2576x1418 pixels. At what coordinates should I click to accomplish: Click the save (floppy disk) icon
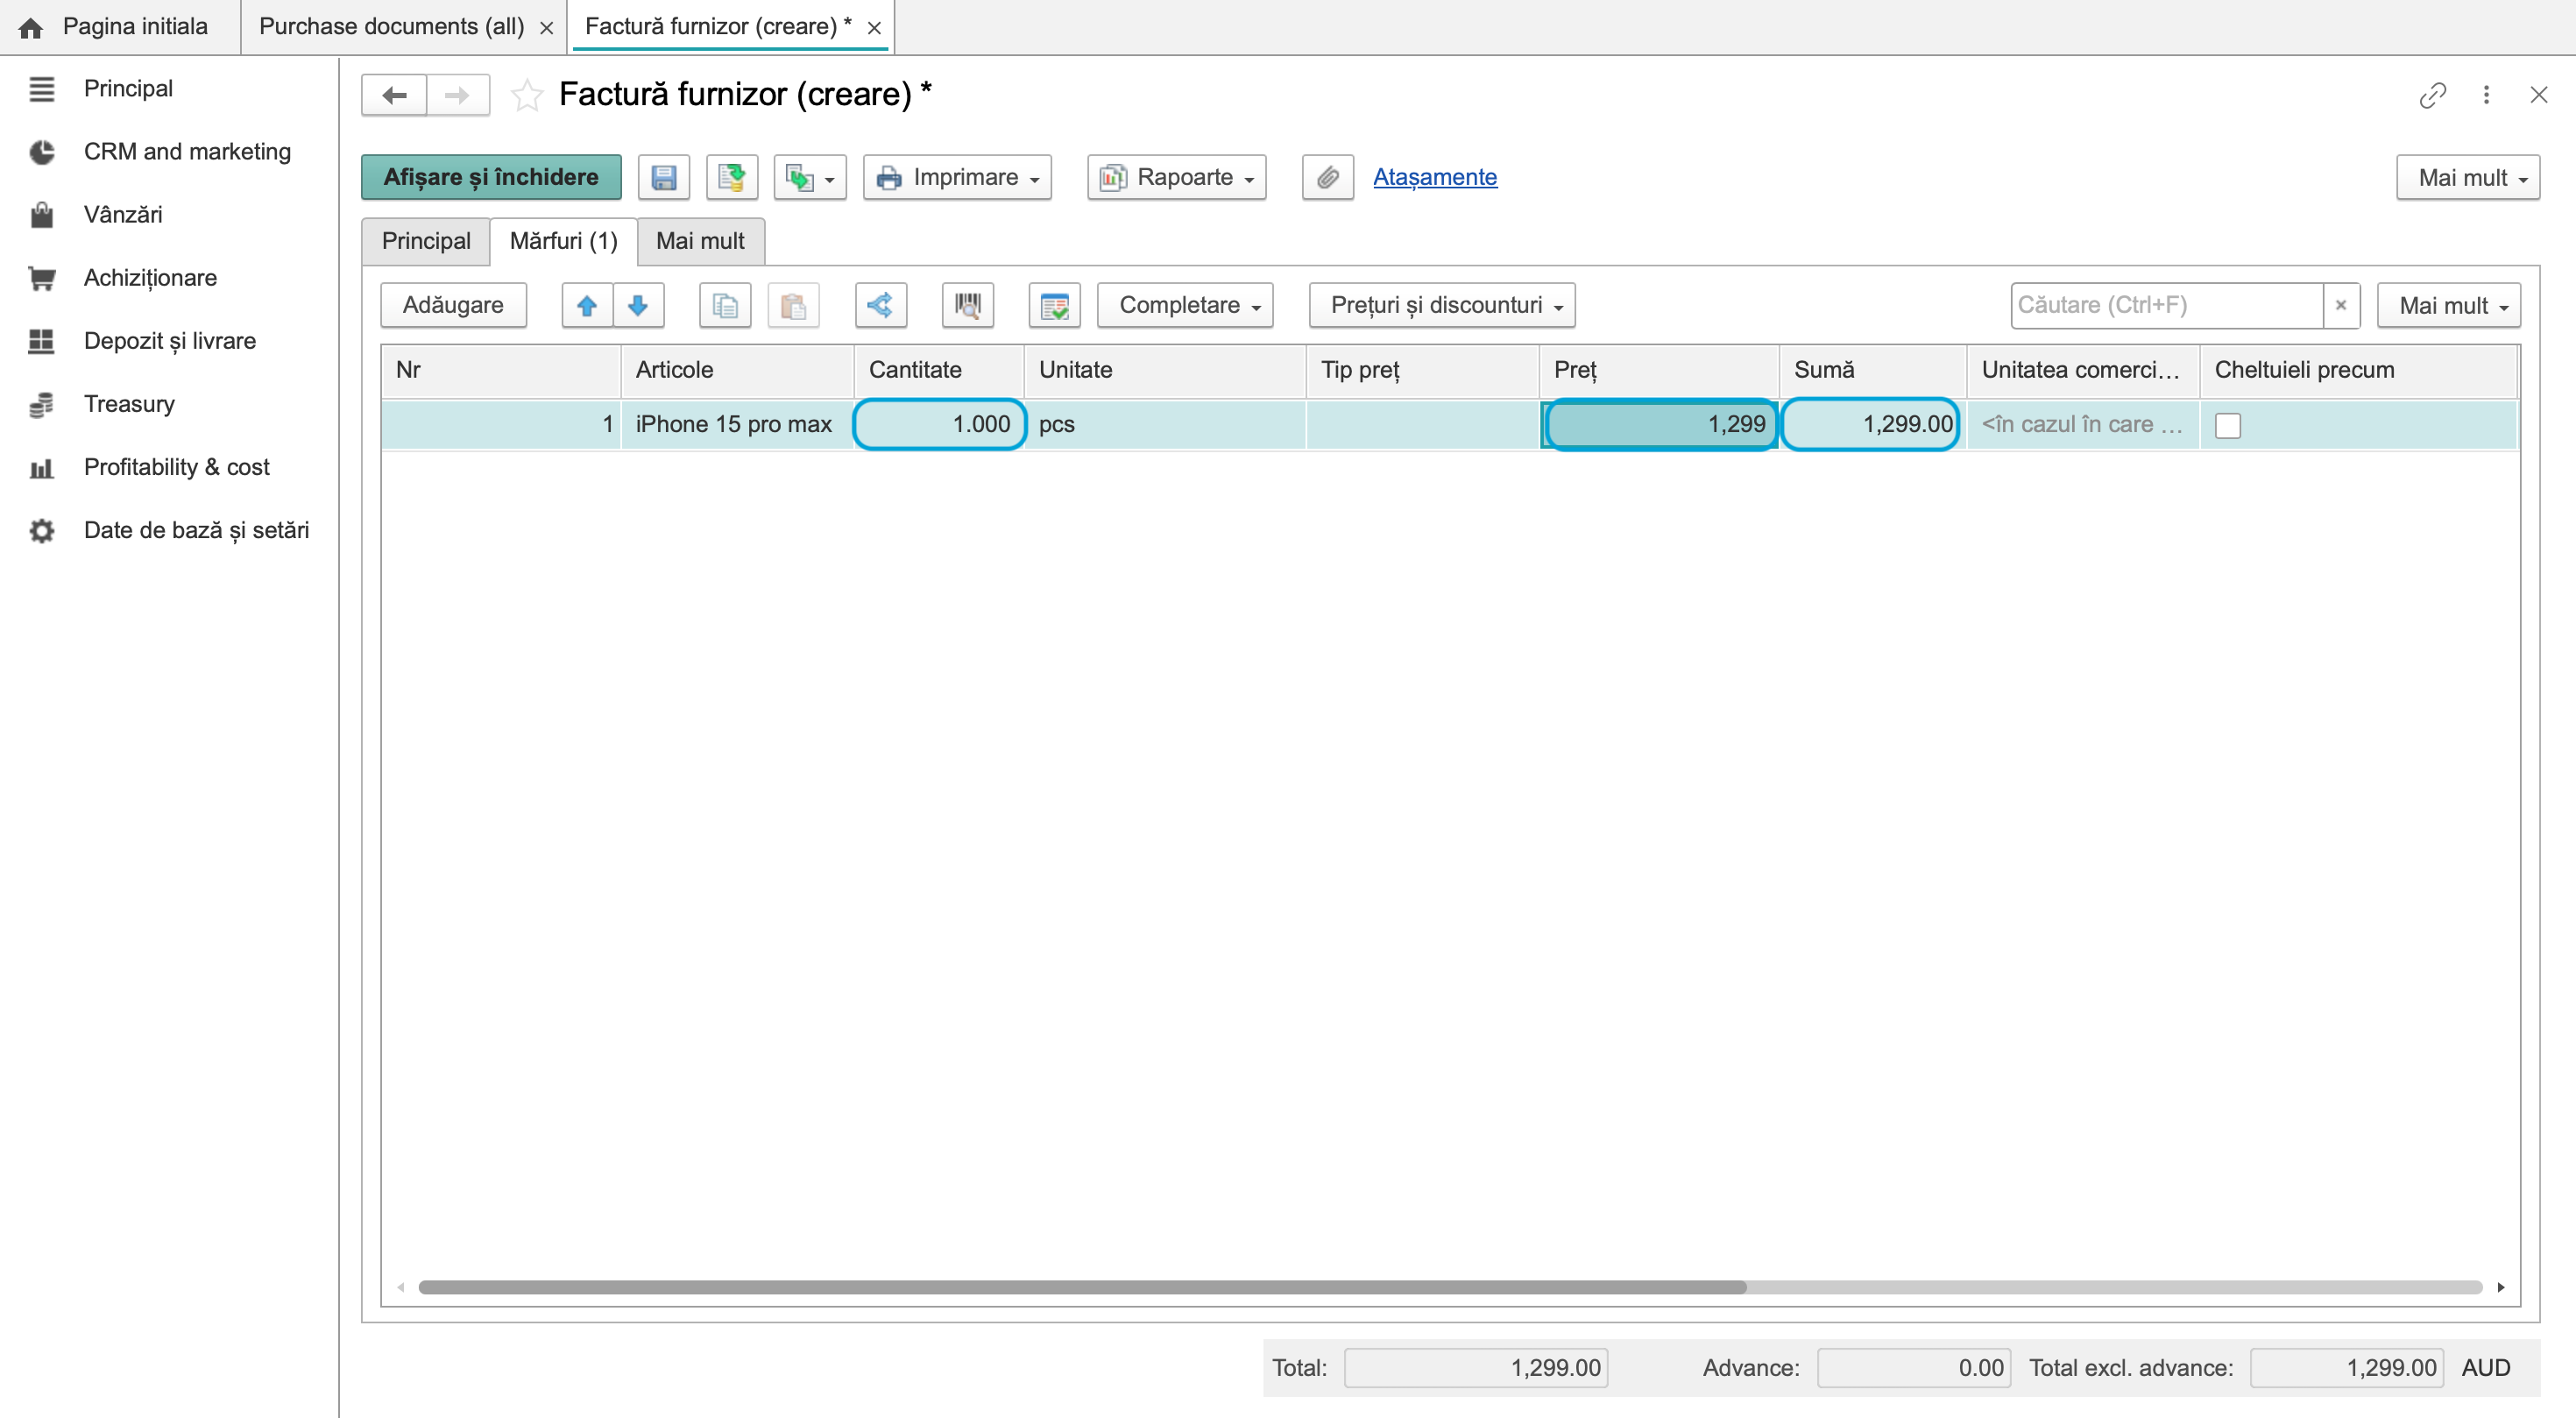pyautogui.click(x=663, y=177)
